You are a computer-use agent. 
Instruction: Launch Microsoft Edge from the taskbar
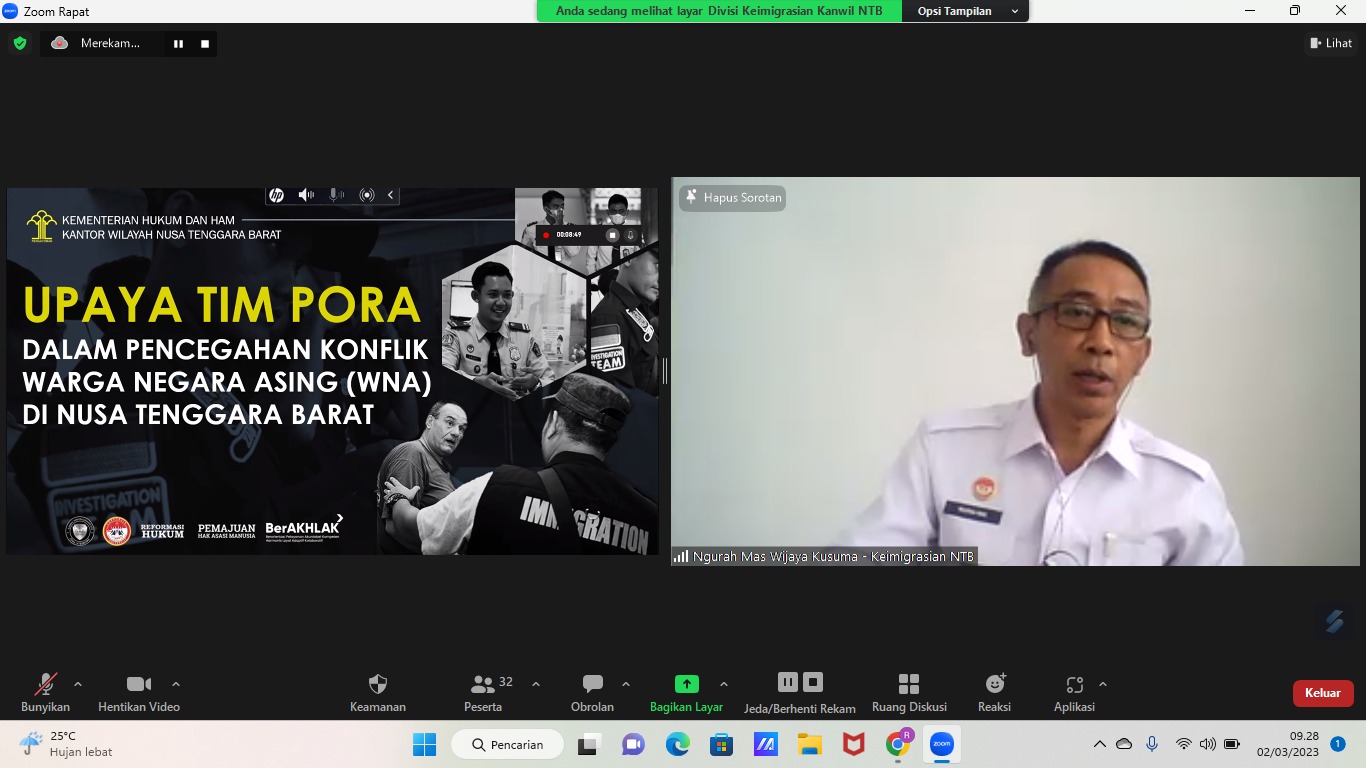click(678, 744)
